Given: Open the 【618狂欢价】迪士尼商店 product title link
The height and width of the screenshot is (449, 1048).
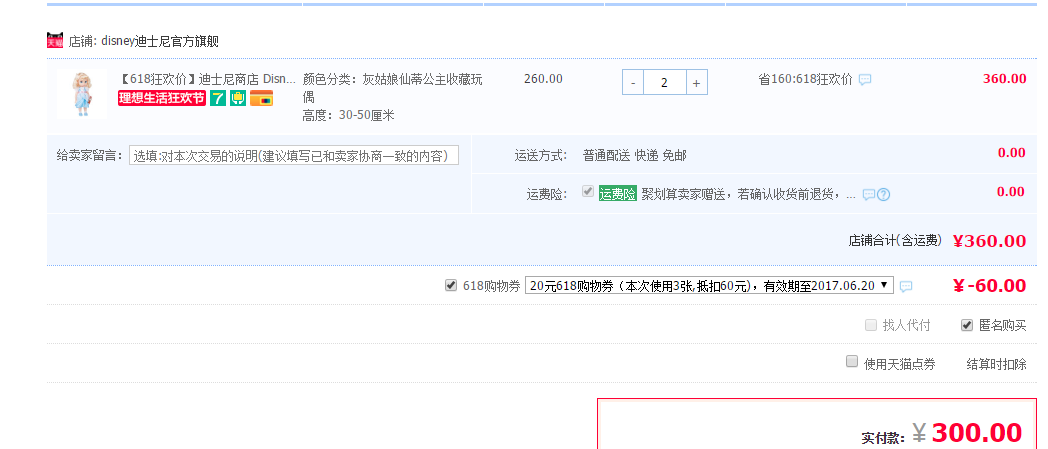Looking at the screenshot, I should pos(207,79).
